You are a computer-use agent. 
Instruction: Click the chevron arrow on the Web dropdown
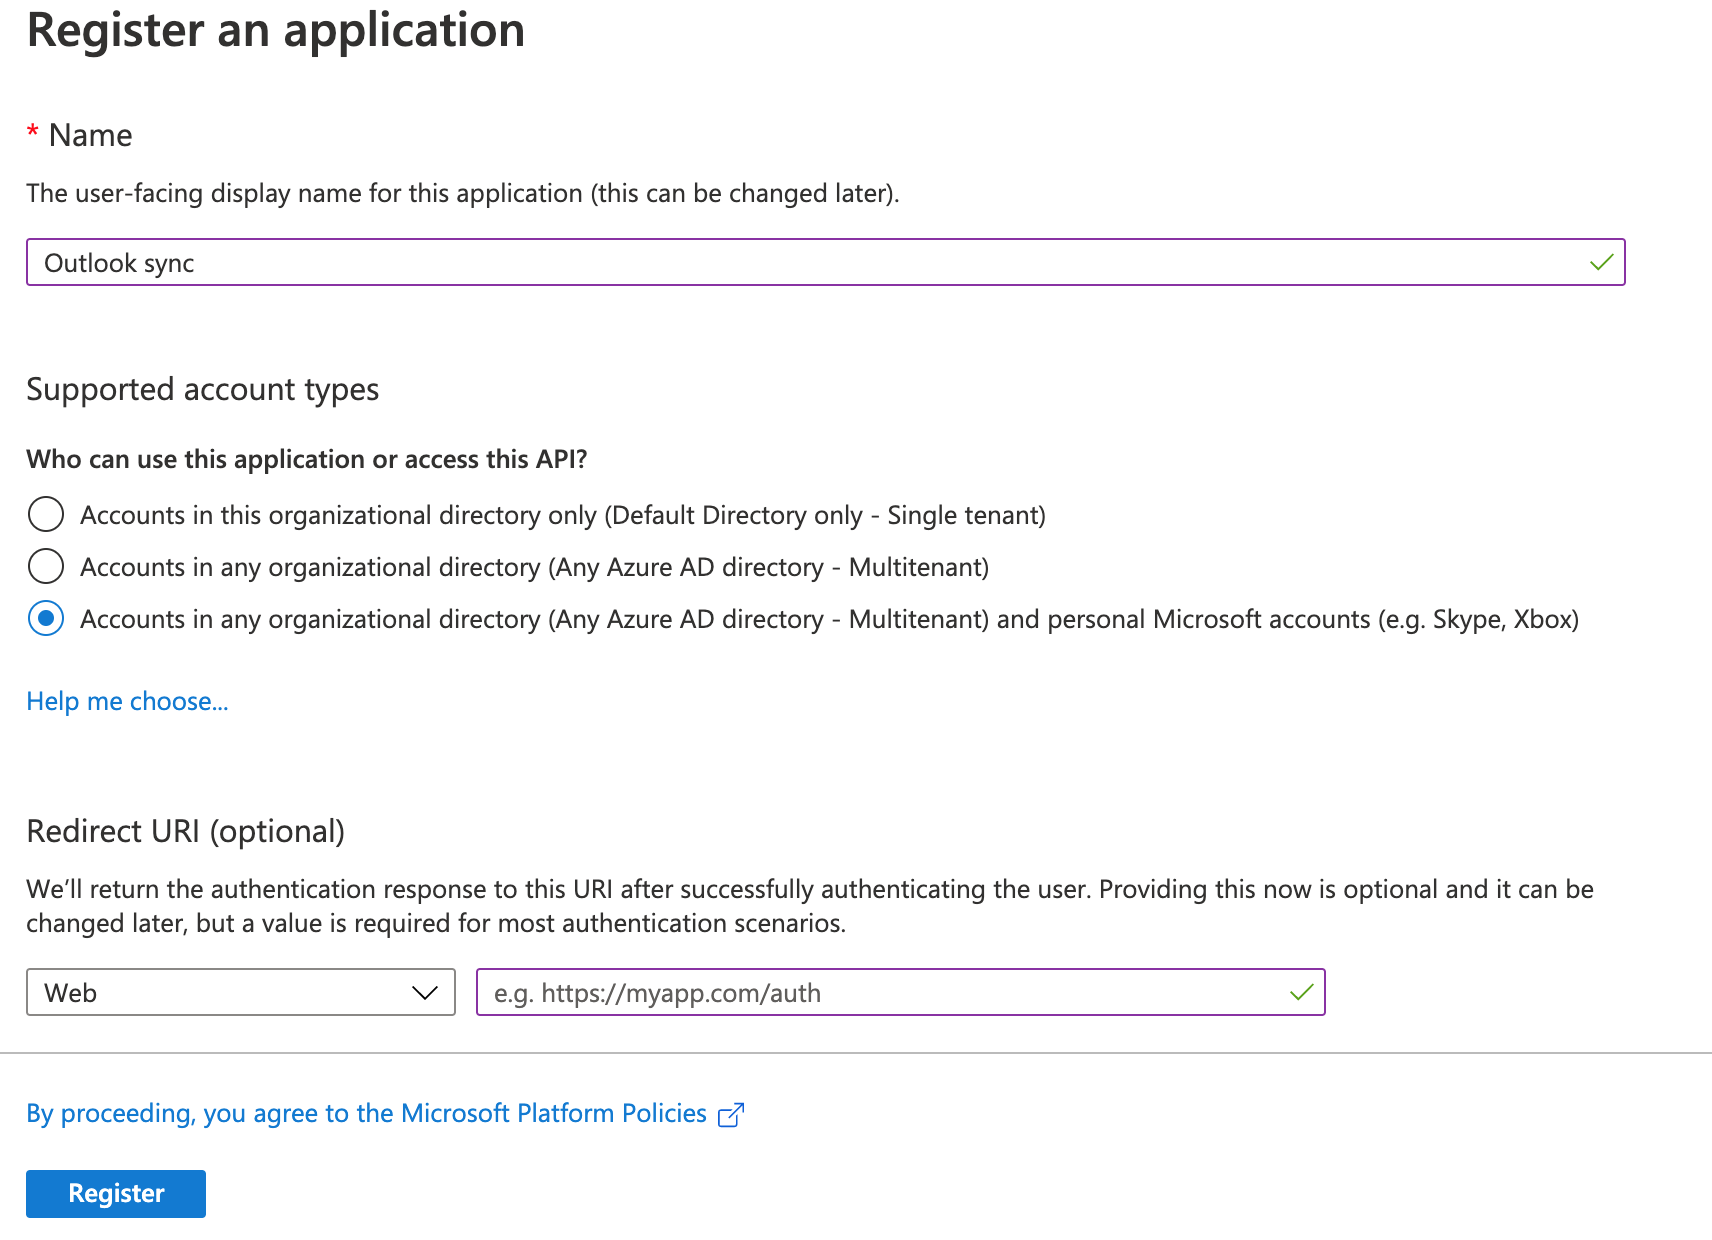425,993
